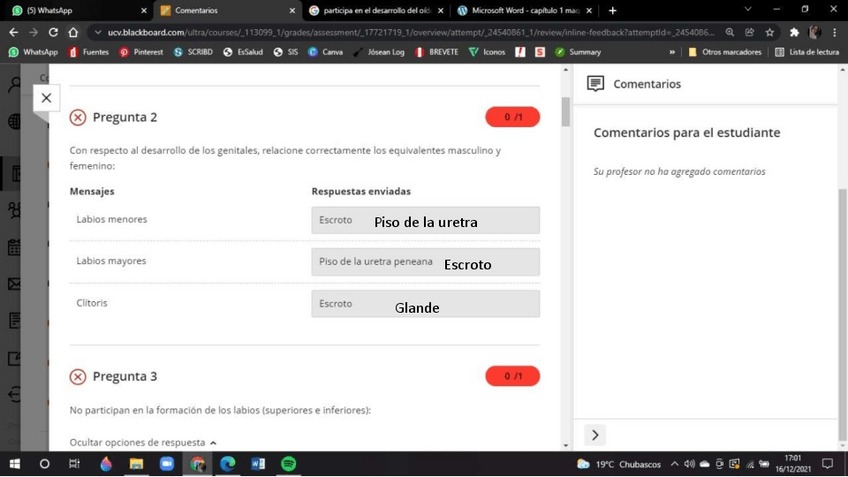This screenshot has width=848, height=477.
Task: Open the tab search dropdown arrow
Action: click(x=748, y=9)
